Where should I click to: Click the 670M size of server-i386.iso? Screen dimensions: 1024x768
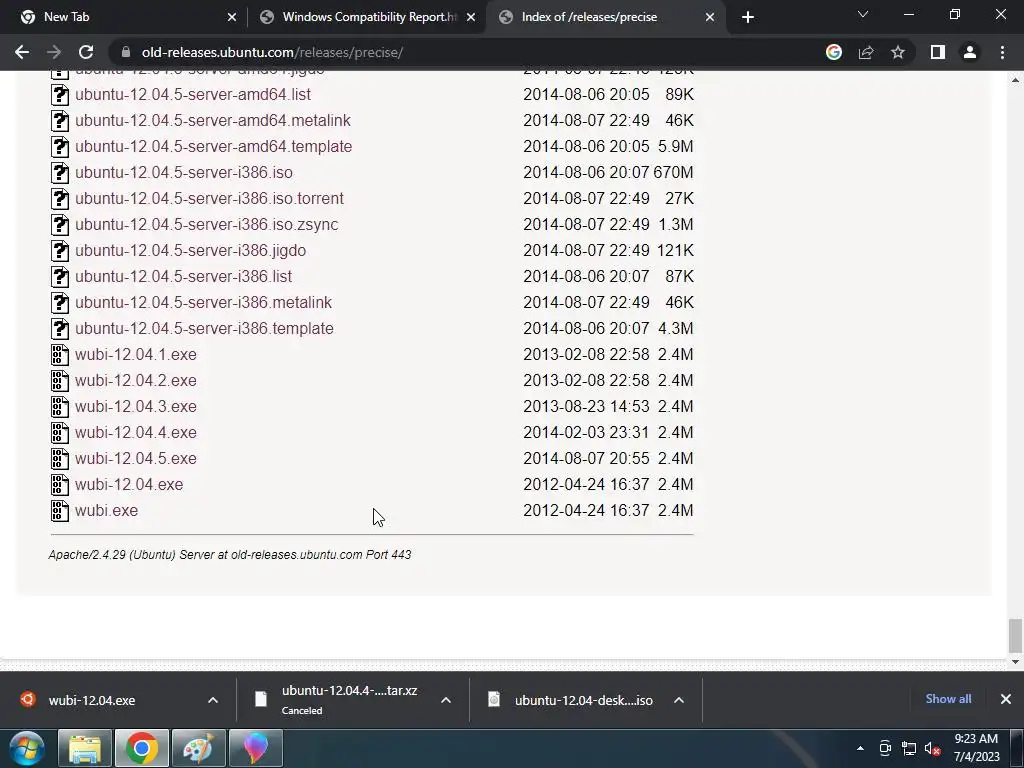pos(673,172)
